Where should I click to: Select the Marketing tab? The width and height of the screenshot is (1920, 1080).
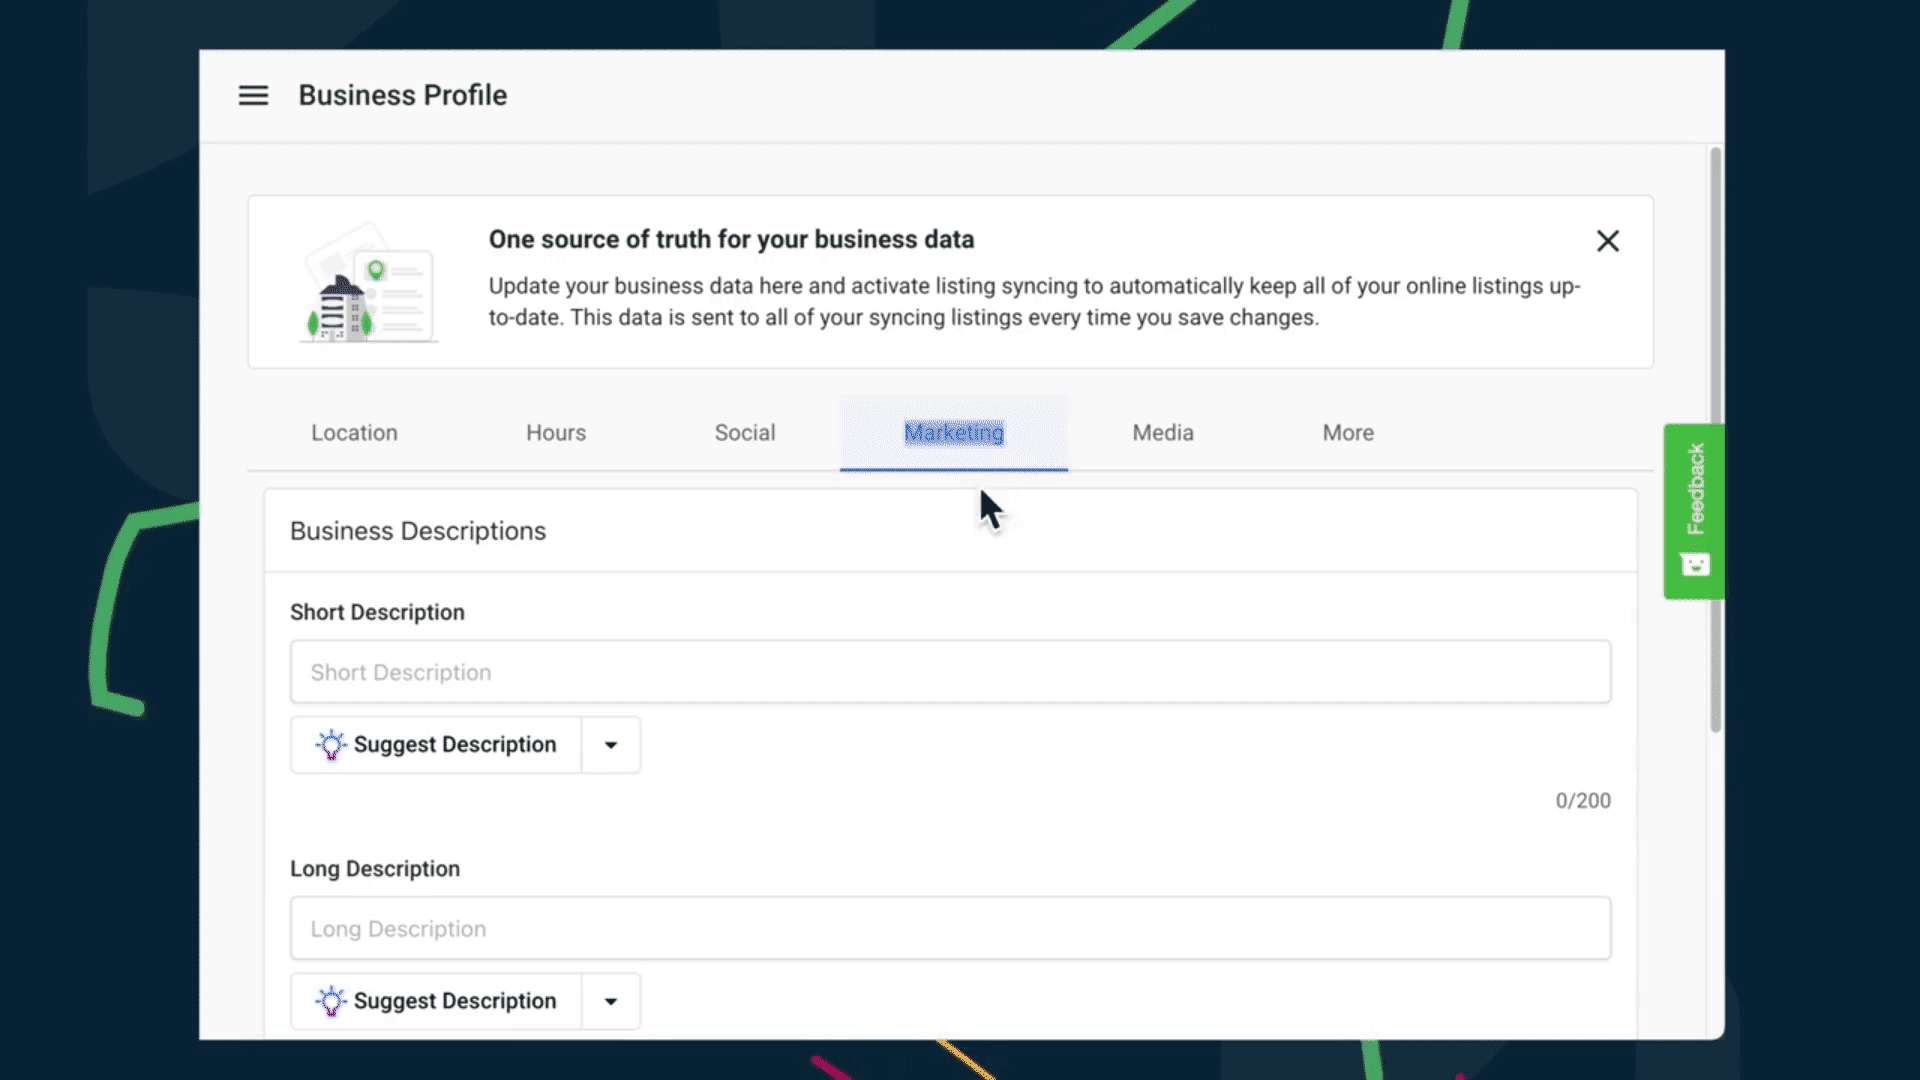[953, 433]
